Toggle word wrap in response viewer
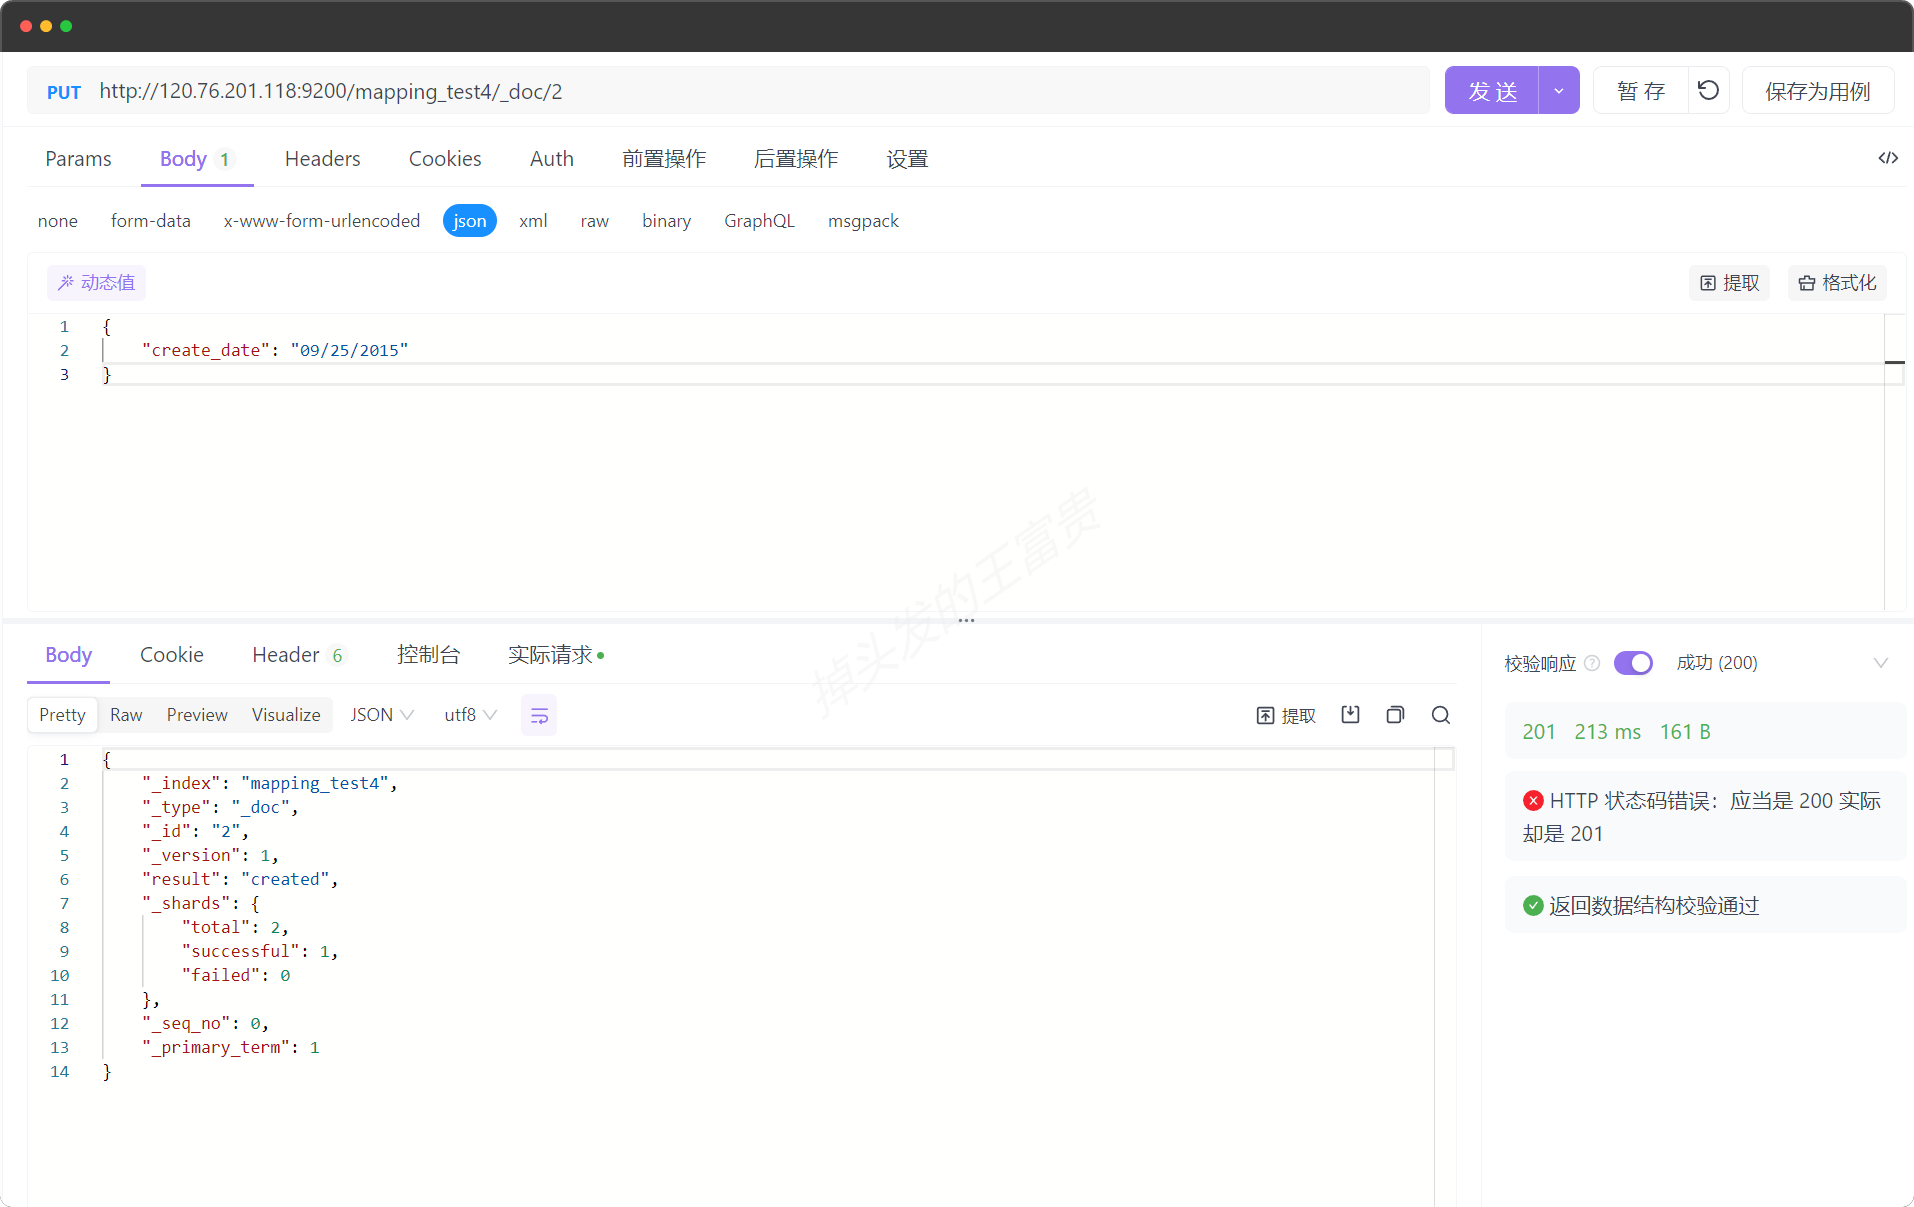The width and height of the screenshot is (1914, 1207). [539, 715]
